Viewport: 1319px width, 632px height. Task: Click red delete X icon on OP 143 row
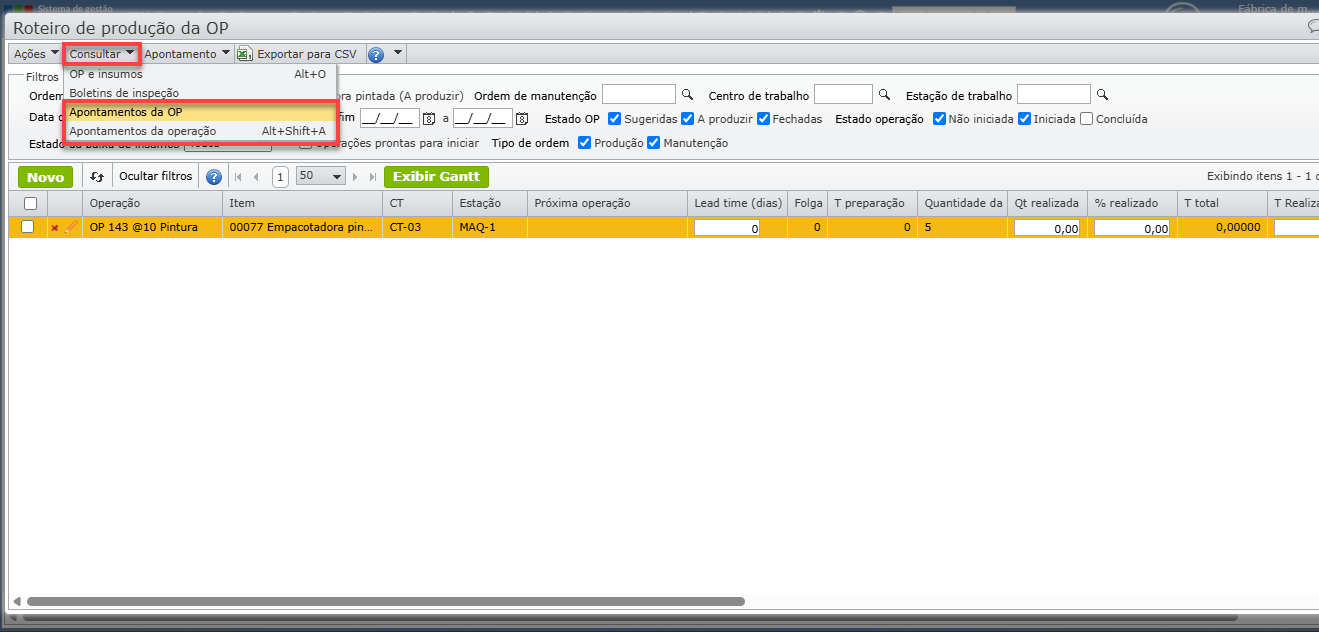(55, 228)
